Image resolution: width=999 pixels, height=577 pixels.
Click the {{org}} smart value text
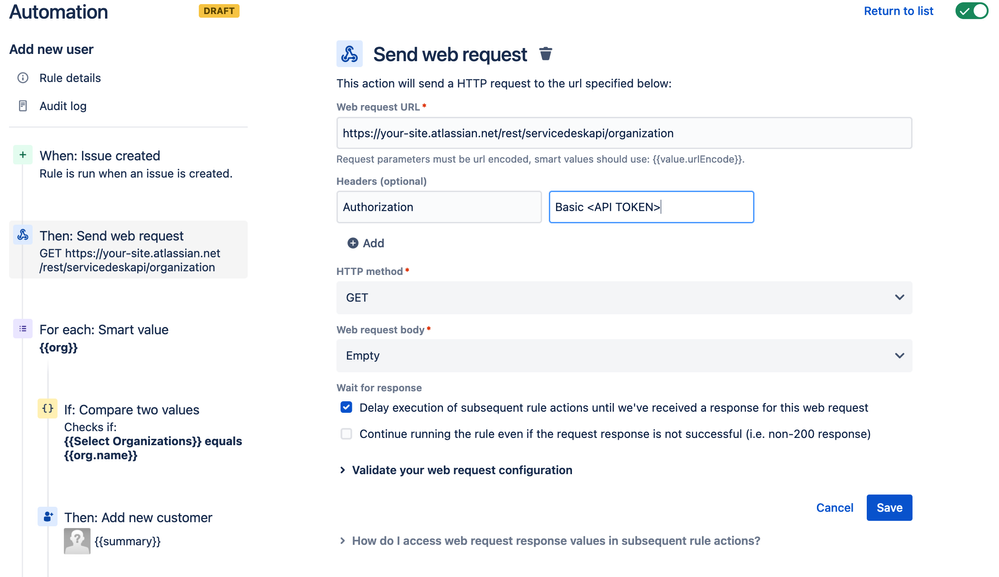coord(59,348)
